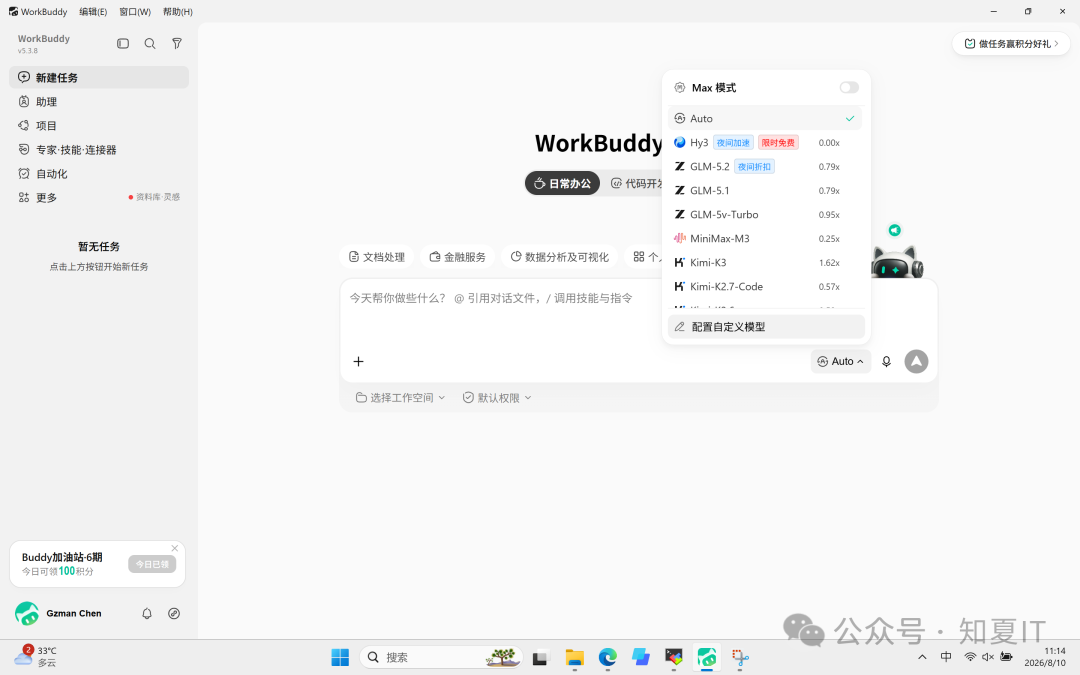The height and width of the screenshot is (675, 1080).
Task: Toggle the Max 模式 switch
Action: click(849, 87)
